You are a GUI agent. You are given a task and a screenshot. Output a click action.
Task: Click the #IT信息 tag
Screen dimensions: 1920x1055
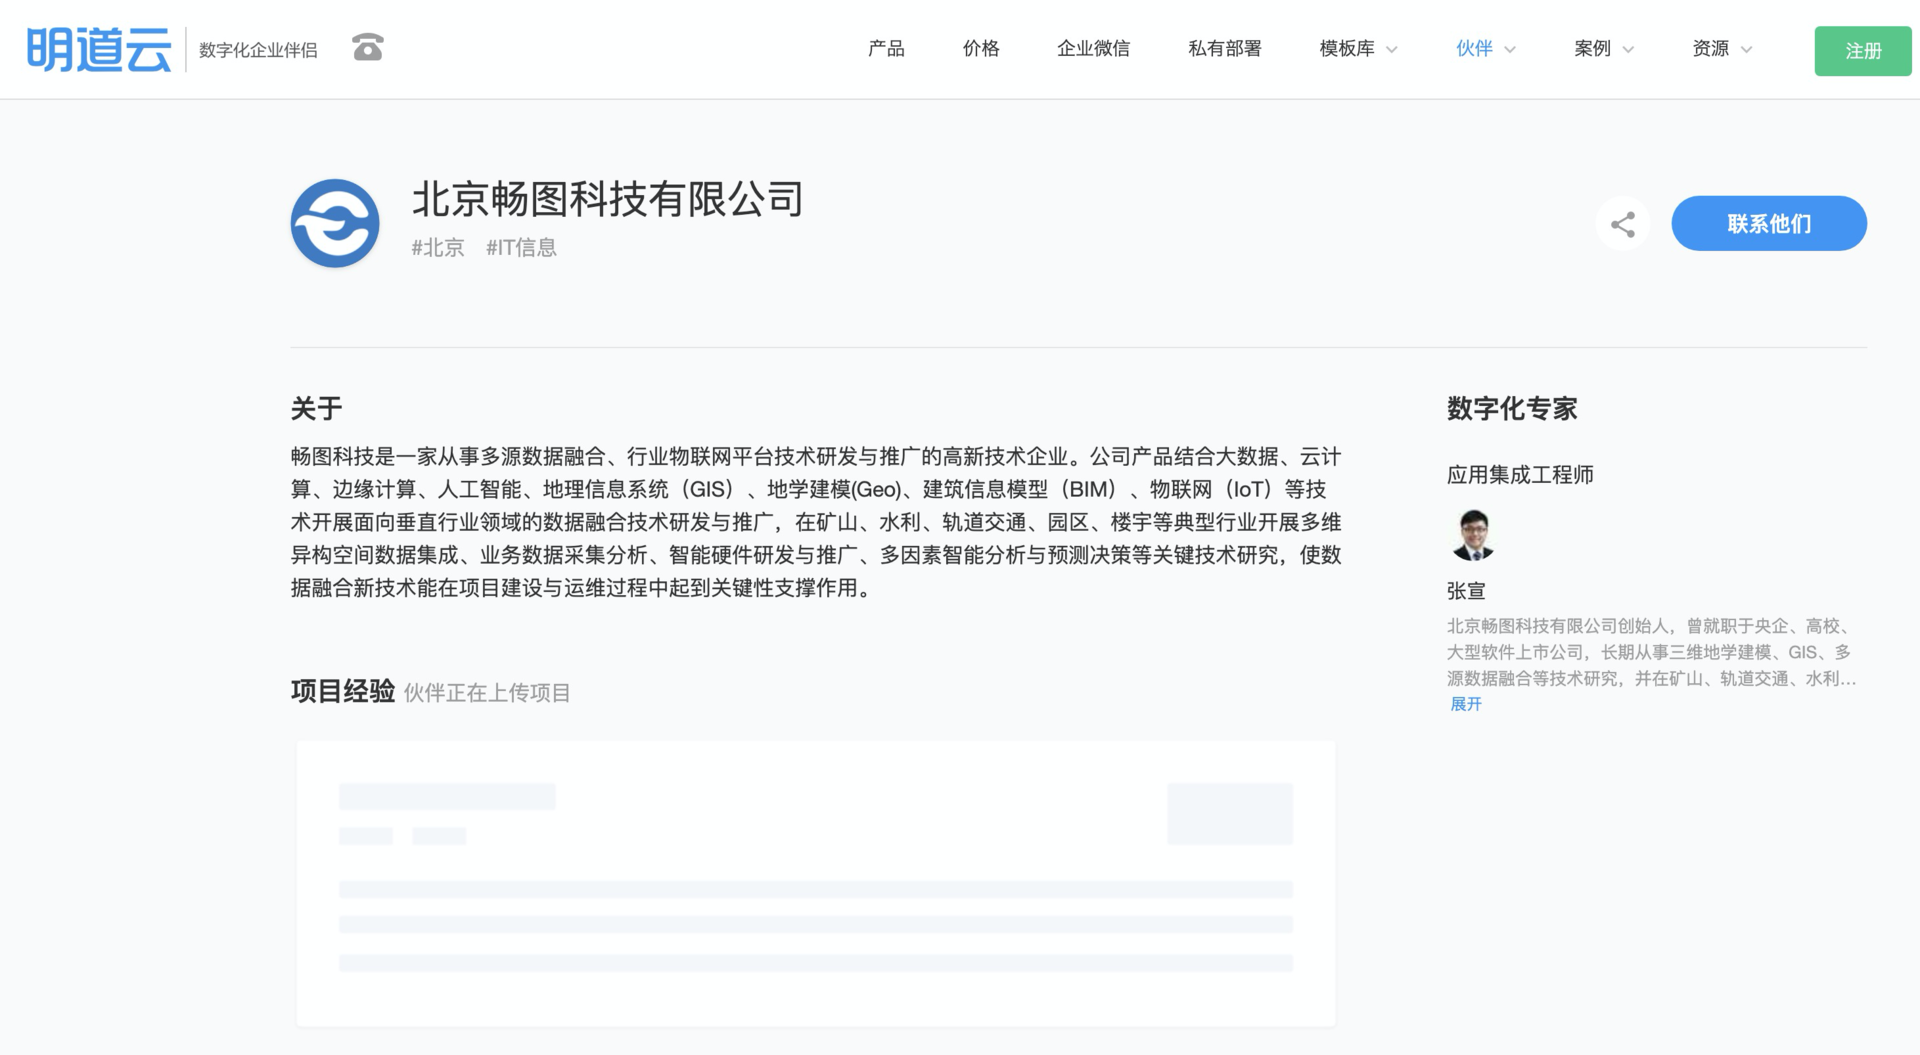(x=521, y=248)
